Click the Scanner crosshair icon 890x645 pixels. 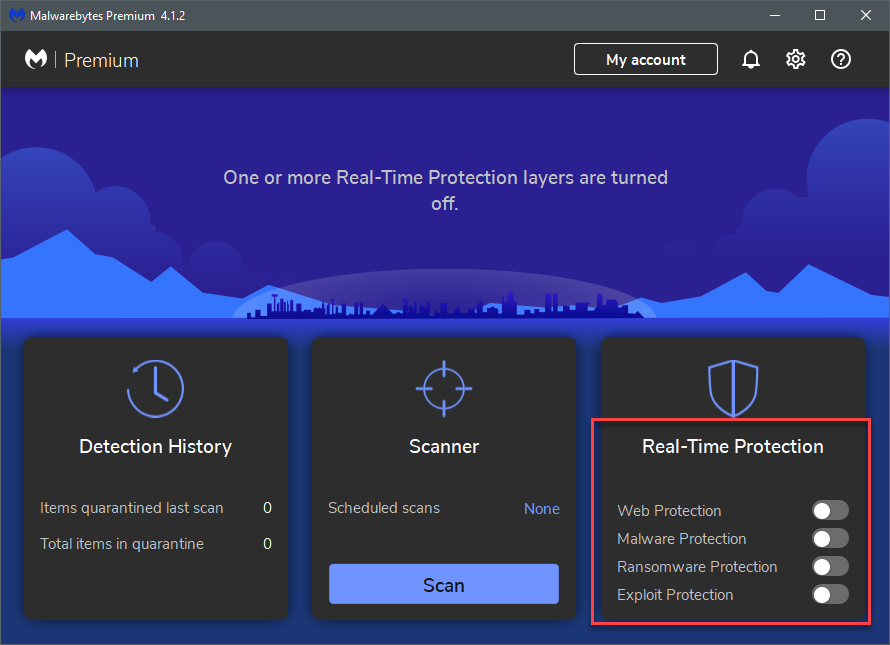pos(444,389)
